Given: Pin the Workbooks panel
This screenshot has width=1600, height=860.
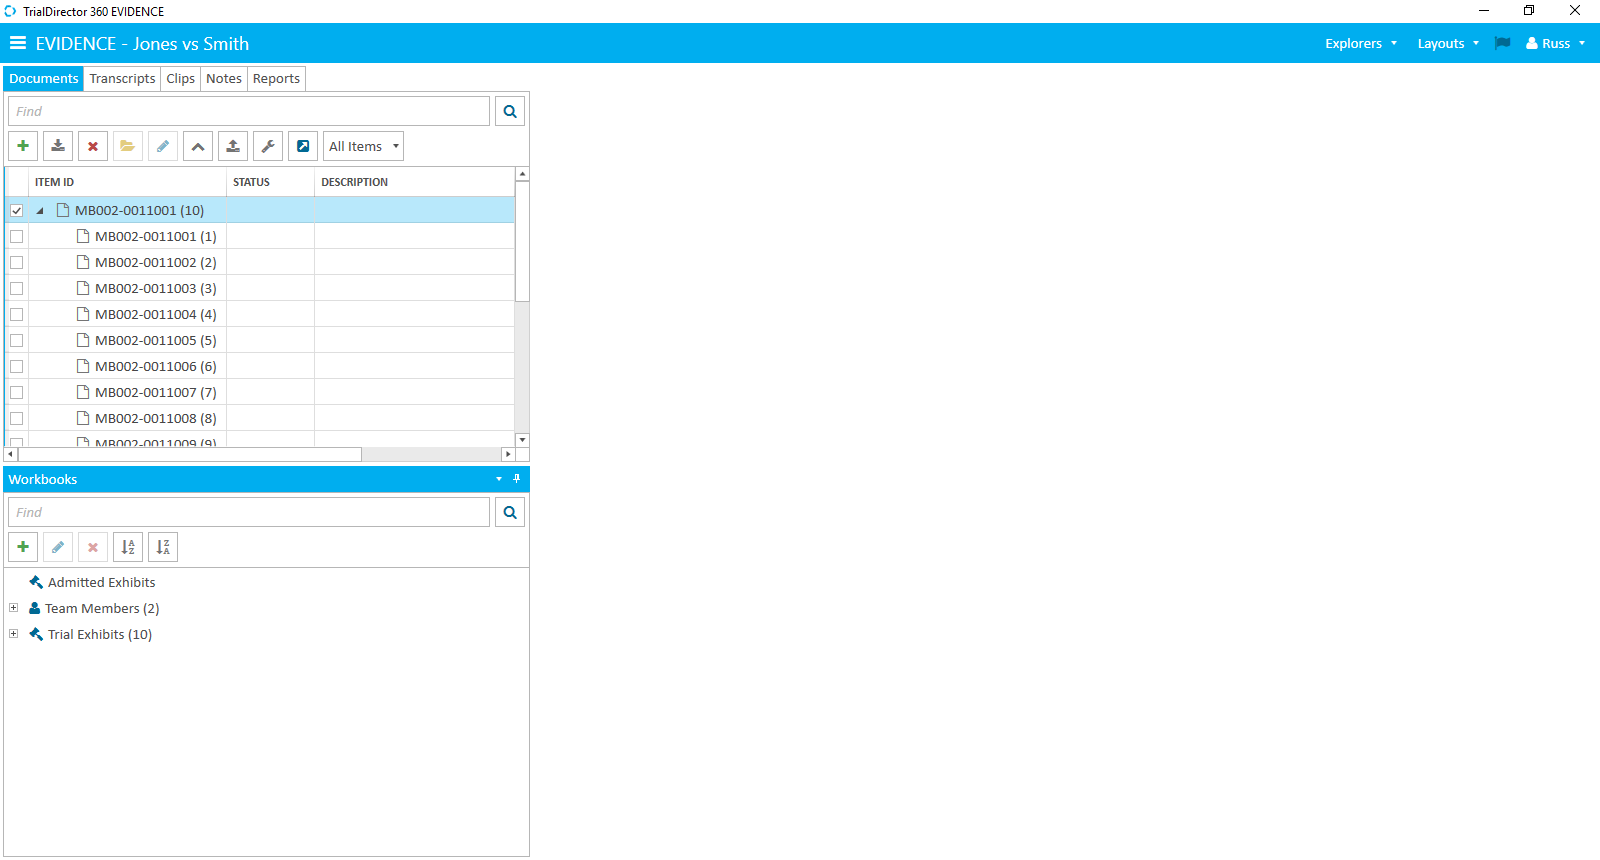Looking at the screenshot, I should [x=517, y=479].
